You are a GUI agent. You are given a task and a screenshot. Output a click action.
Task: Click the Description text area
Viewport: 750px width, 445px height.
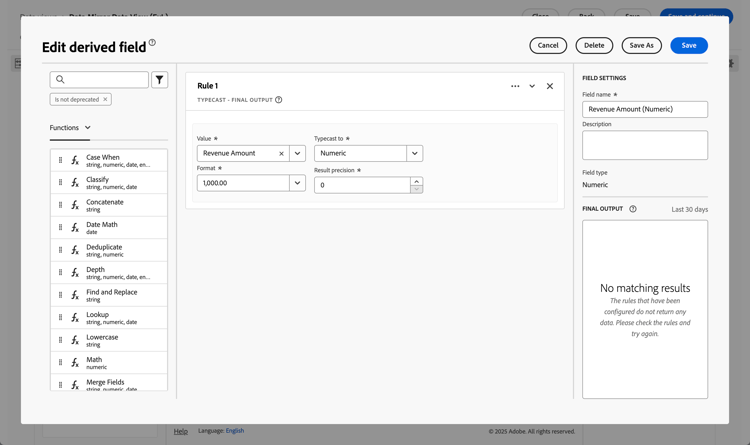(x=645, y=145)
